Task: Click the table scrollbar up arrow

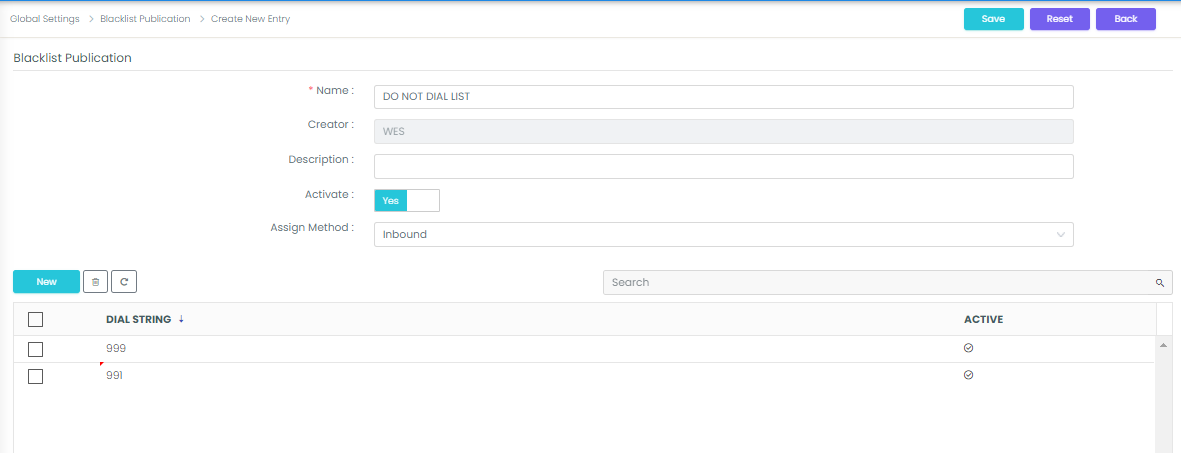Action: (1164, 344)
